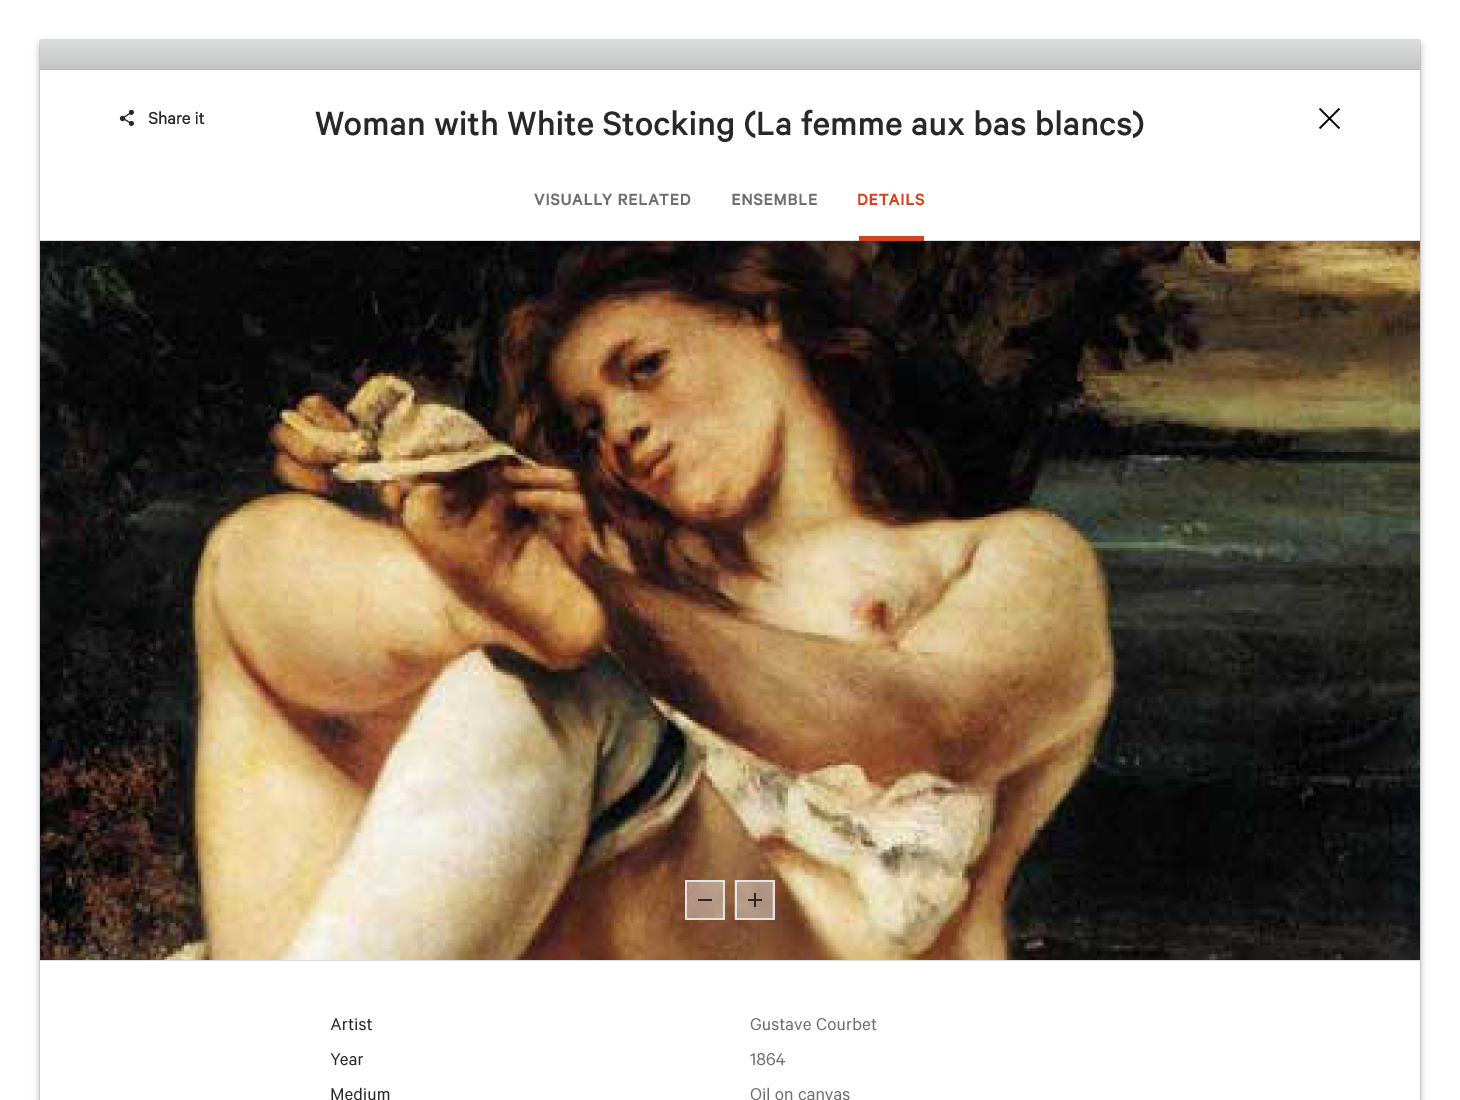Screen dimensions: 1460x1100
Task: Click the Medium field label
Action: tap(360, 1093)
